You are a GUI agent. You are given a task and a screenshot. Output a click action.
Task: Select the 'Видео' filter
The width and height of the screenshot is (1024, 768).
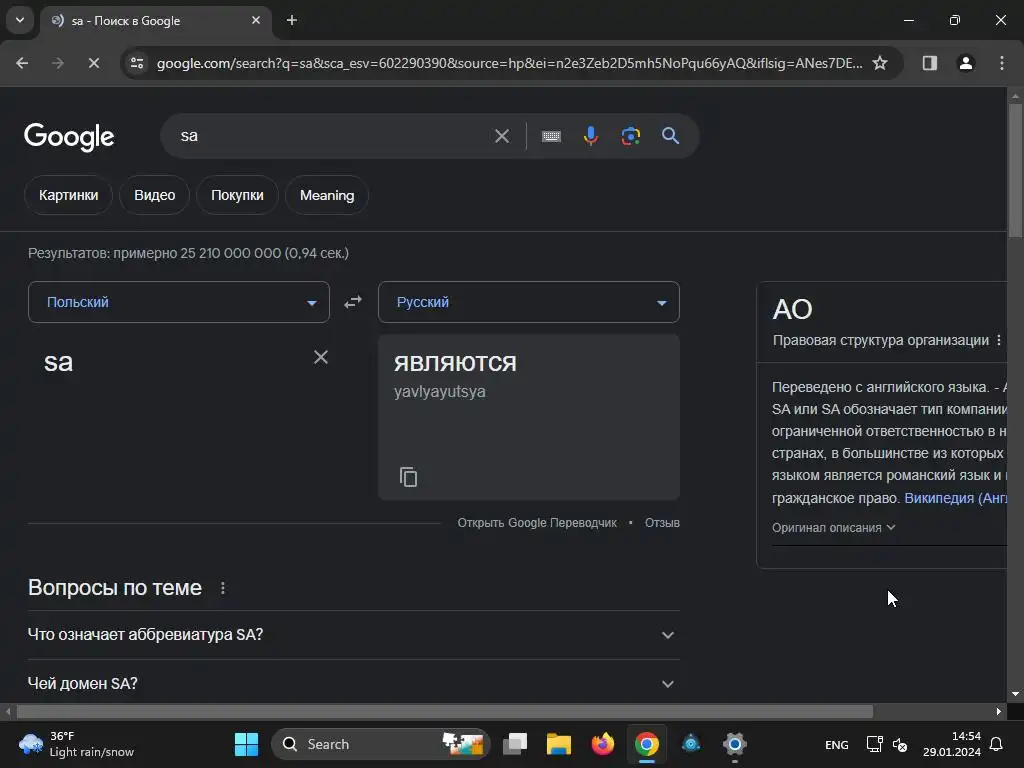click(x=155, y=195)
